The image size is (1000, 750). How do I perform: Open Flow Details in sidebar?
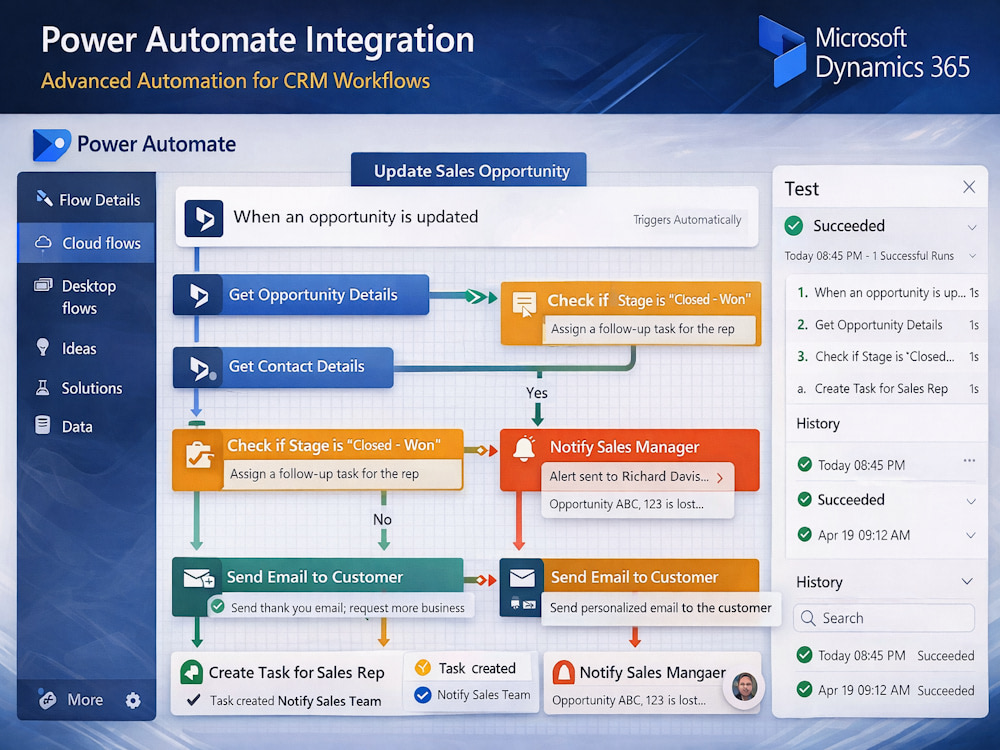coord(87,200)
